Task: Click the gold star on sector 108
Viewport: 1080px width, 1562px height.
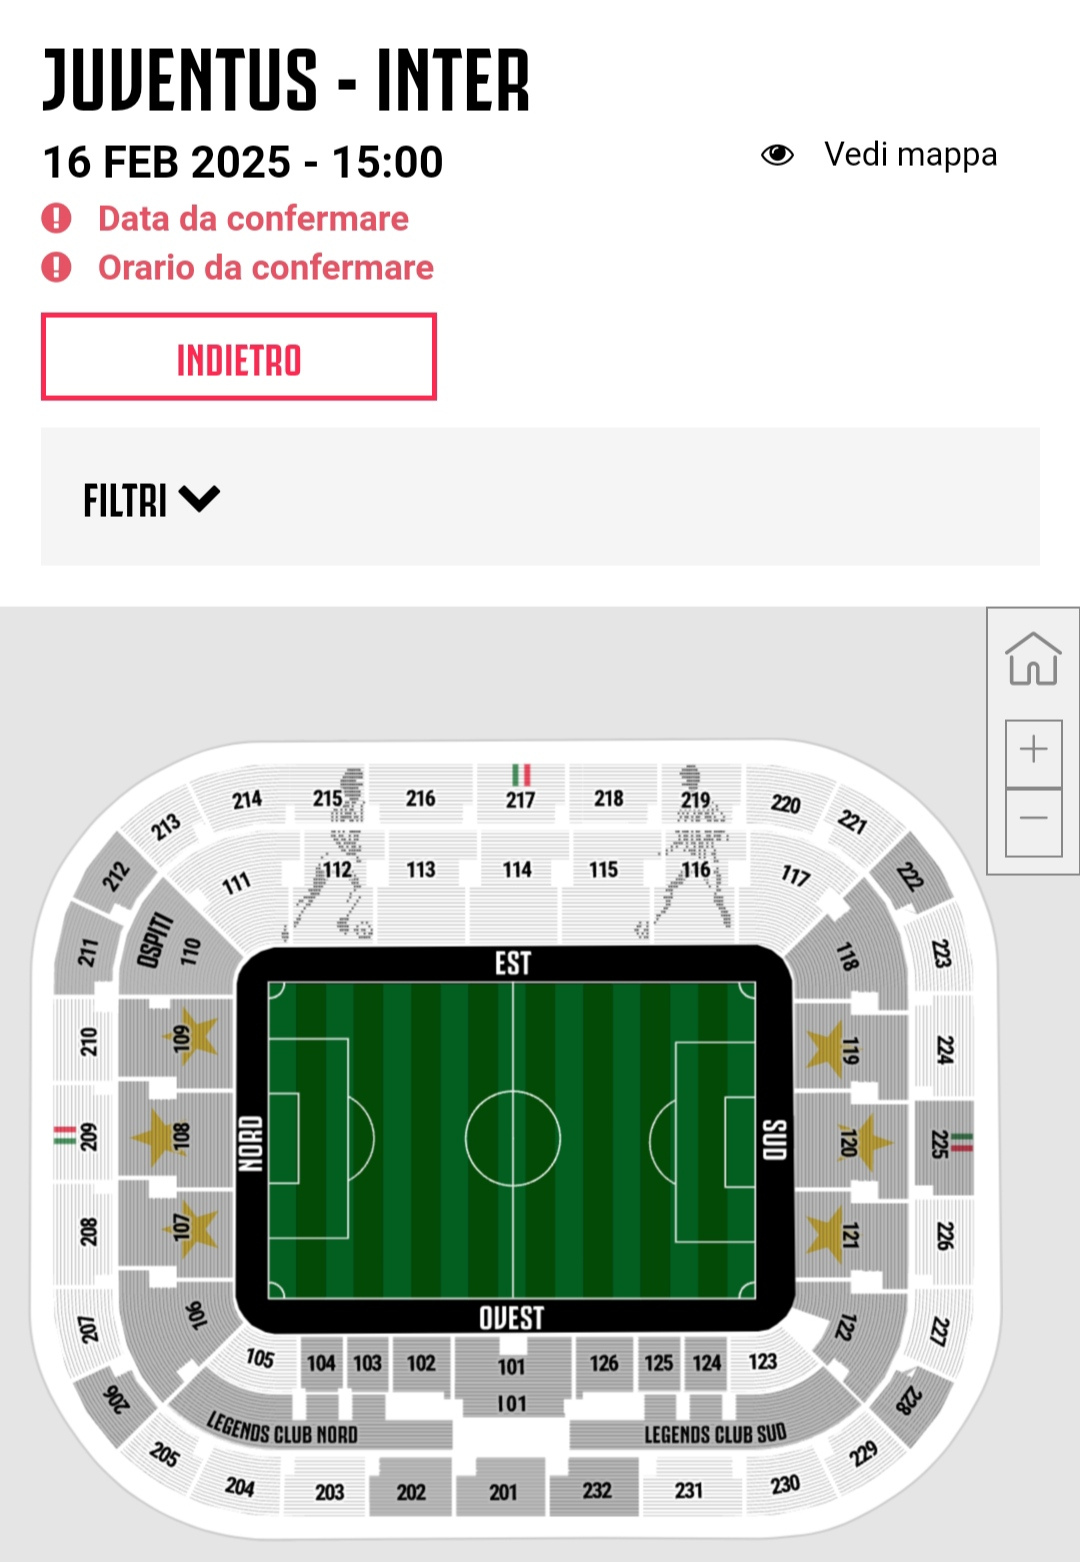Action: (155, 1136)
